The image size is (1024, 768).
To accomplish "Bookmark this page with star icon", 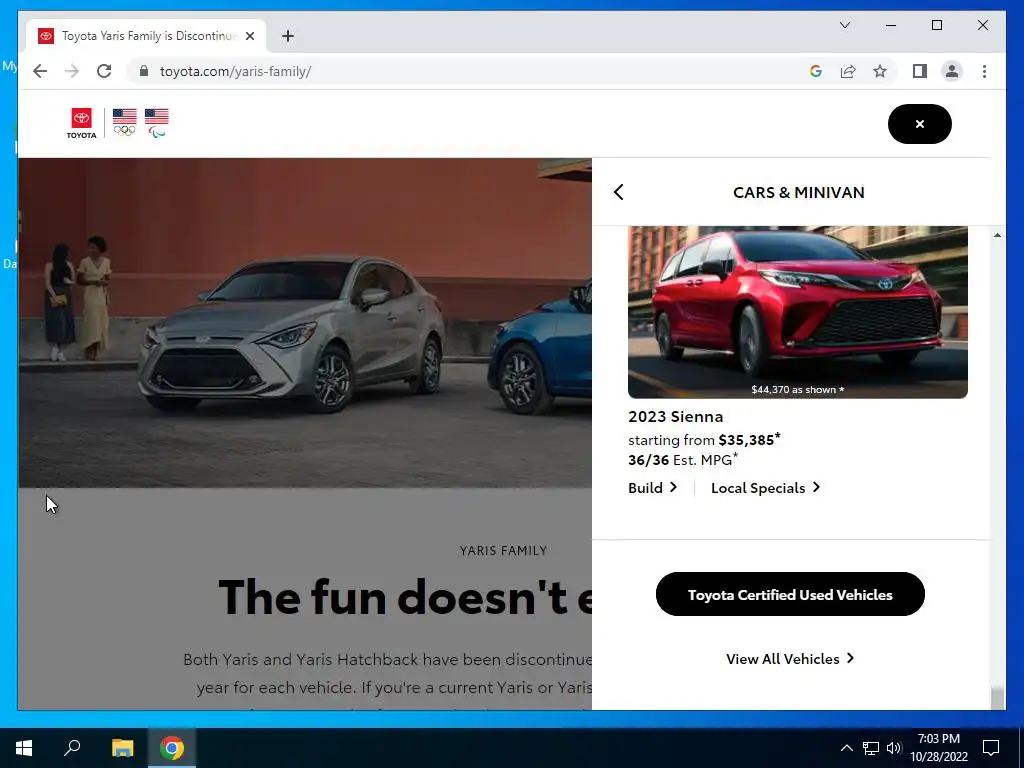I will coord(880,71).
